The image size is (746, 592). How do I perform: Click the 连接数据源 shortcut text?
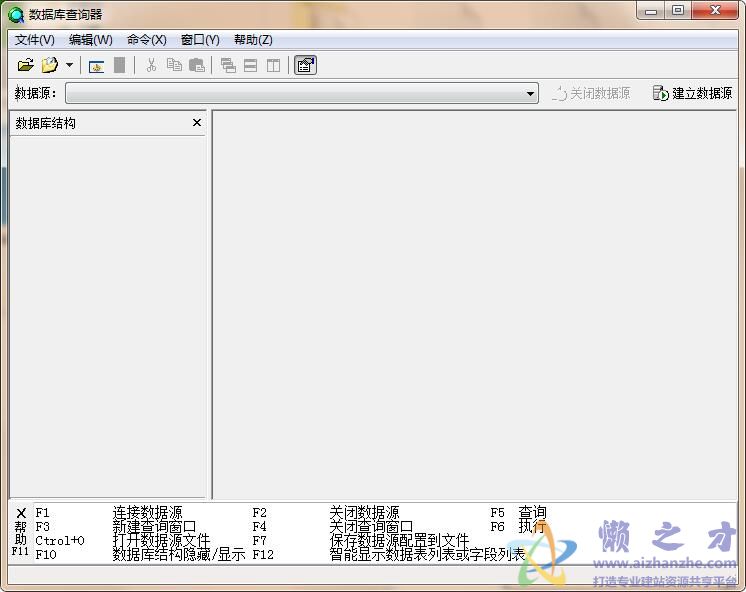tap(147, 513)
